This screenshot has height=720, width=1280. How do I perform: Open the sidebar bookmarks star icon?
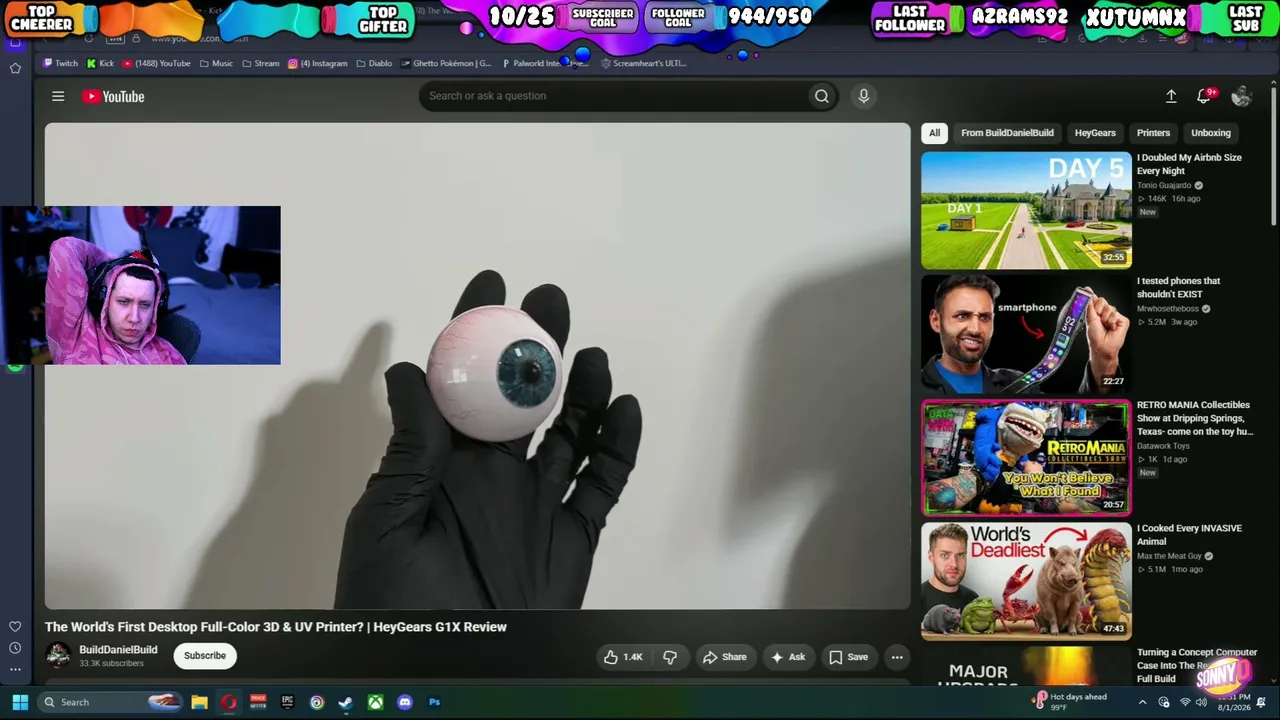click(15, 68)
